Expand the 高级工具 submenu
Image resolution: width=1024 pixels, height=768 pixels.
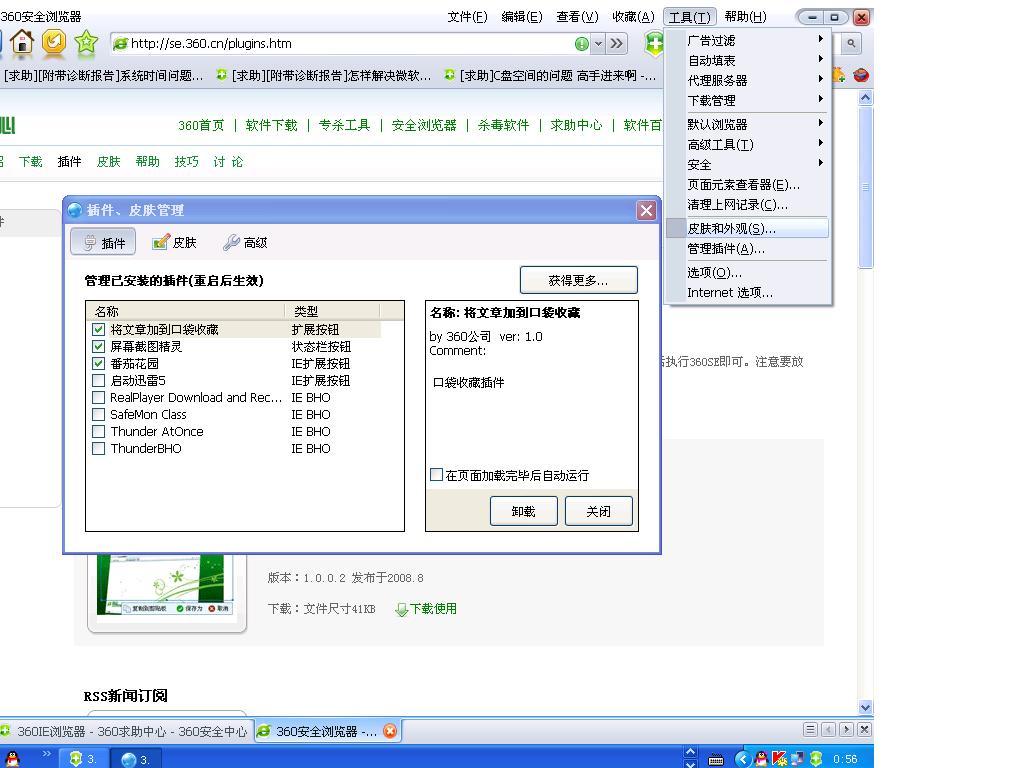[756, 144]
